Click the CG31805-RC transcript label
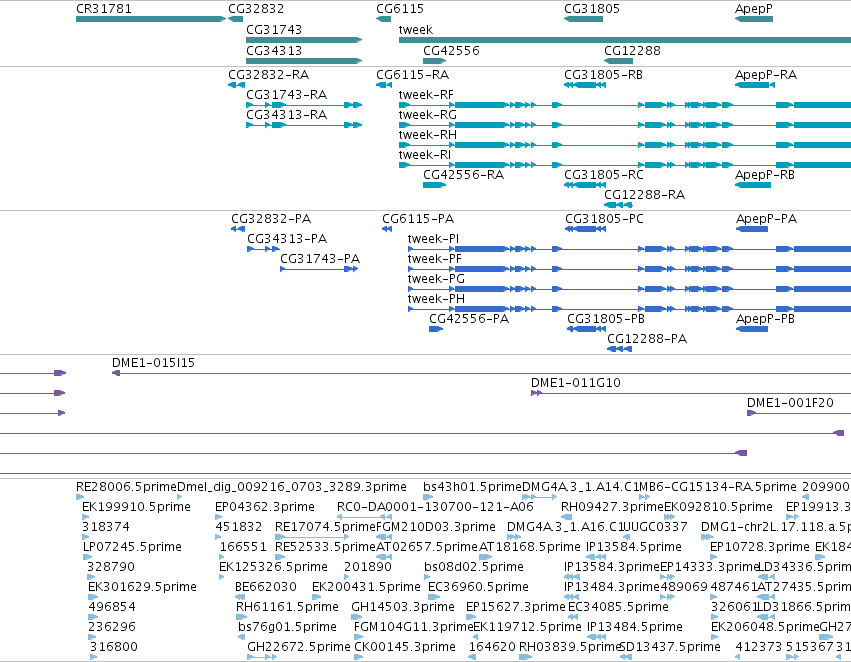The height and width of the screenshot is (662, 851). (604, 175)
